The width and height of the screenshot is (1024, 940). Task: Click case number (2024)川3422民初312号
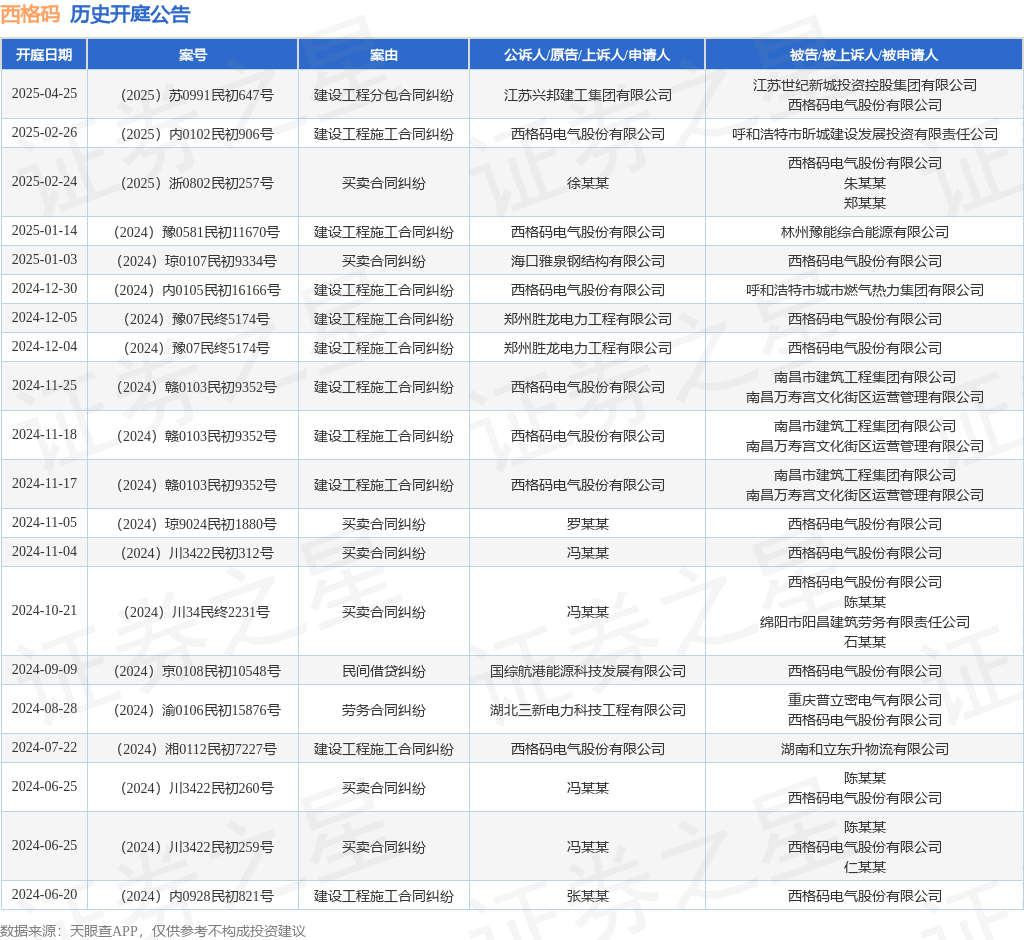pyautogui.click(x=193, y=553)
